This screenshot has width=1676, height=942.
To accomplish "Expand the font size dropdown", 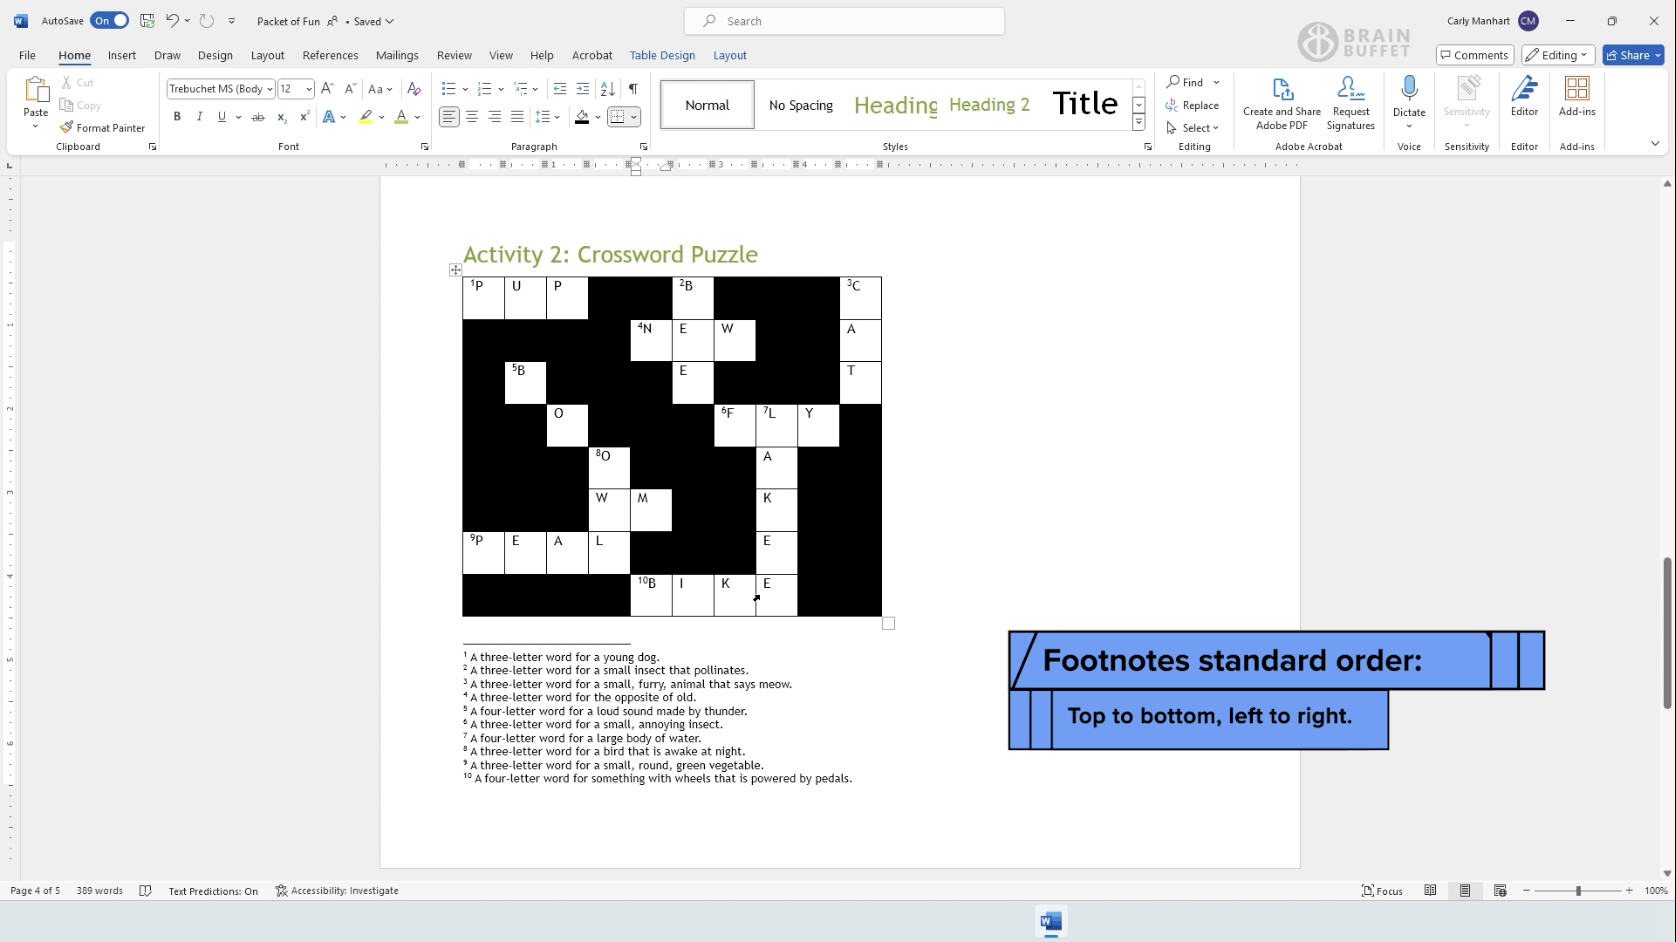I will (309, 89).
